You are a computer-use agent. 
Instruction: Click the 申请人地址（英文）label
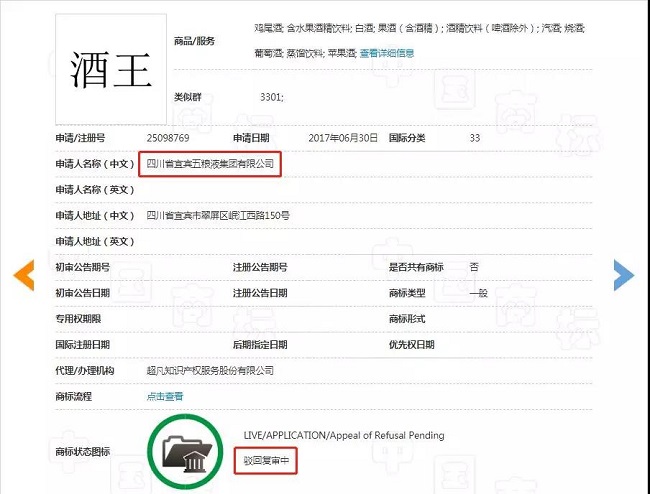point(95,241)
